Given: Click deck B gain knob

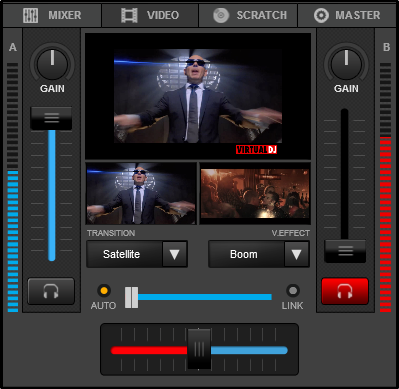Looking at the screenshot, I should pyautogui.click(x=346, y=64).
